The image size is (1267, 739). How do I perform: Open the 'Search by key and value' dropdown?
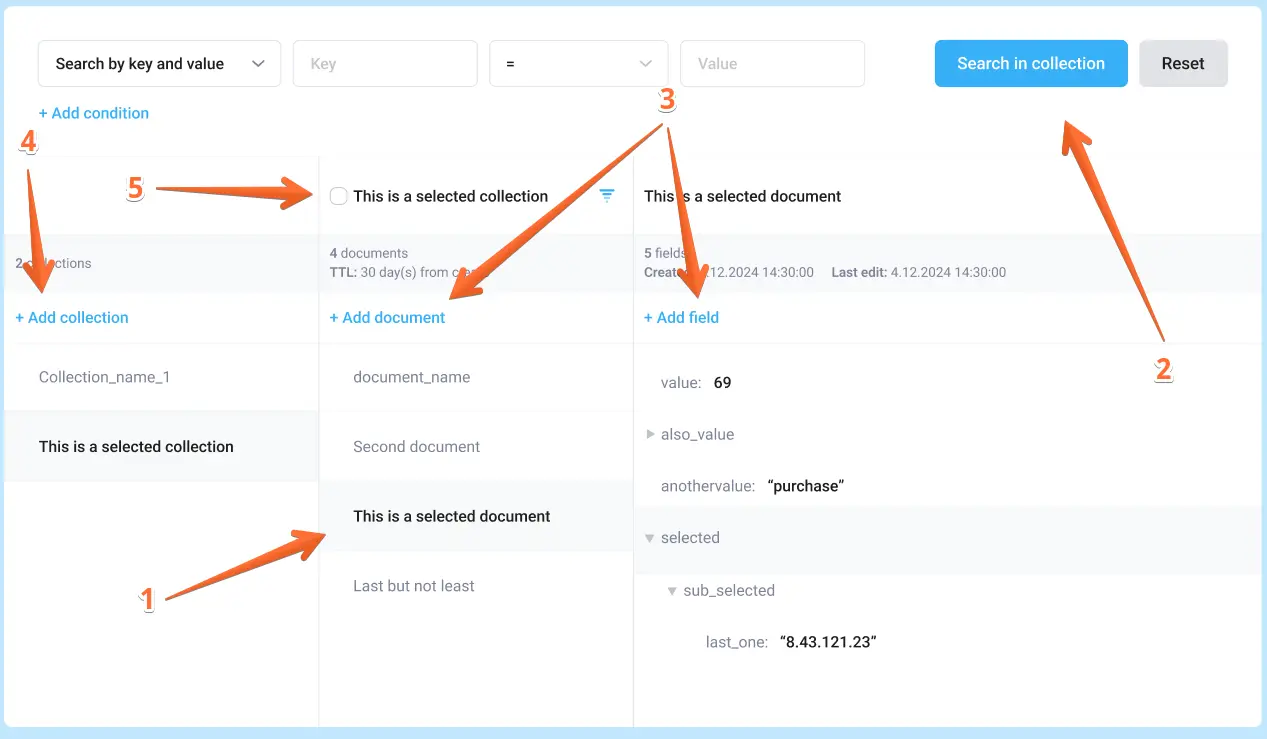pos(159,64)
